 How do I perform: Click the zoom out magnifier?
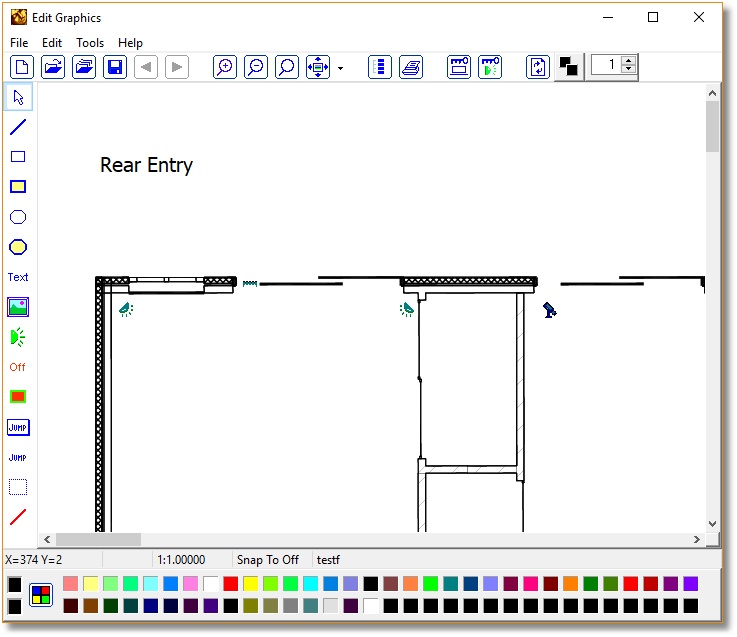point(256,67)
